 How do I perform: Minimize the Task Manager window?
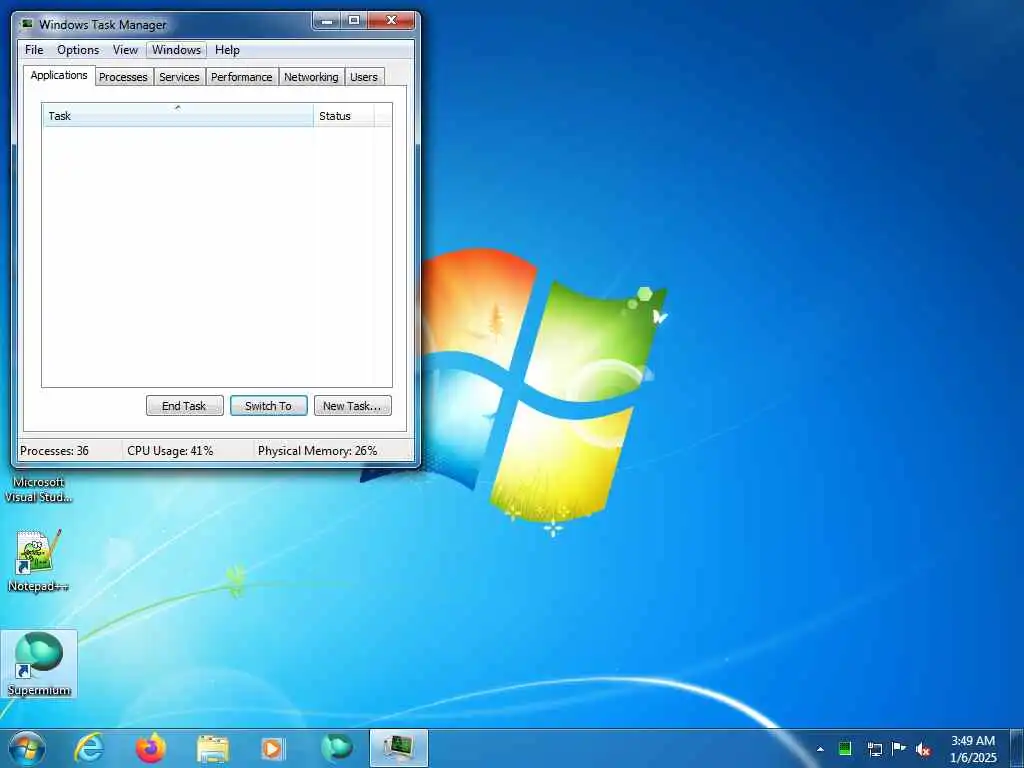pos(327,21)
